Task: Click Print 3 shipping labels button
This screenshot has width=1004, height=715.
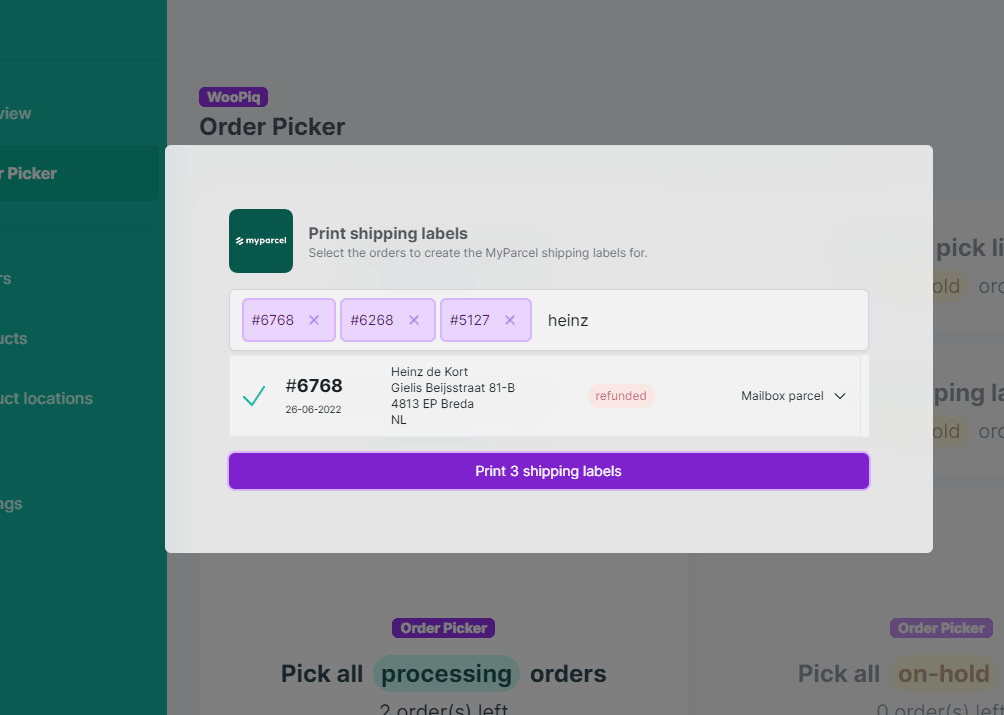Action: tap(549, 471)
